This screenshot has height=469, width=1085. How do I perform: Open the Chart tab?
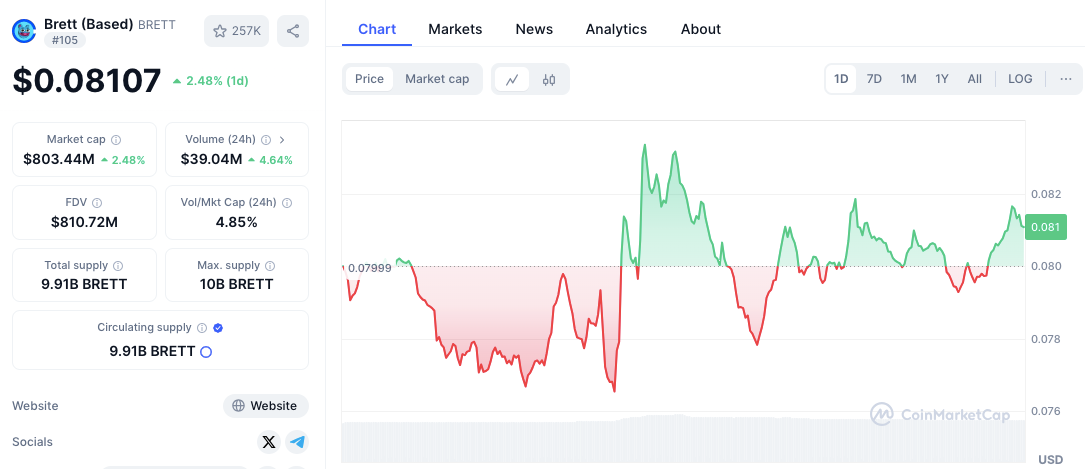(377, 29)
